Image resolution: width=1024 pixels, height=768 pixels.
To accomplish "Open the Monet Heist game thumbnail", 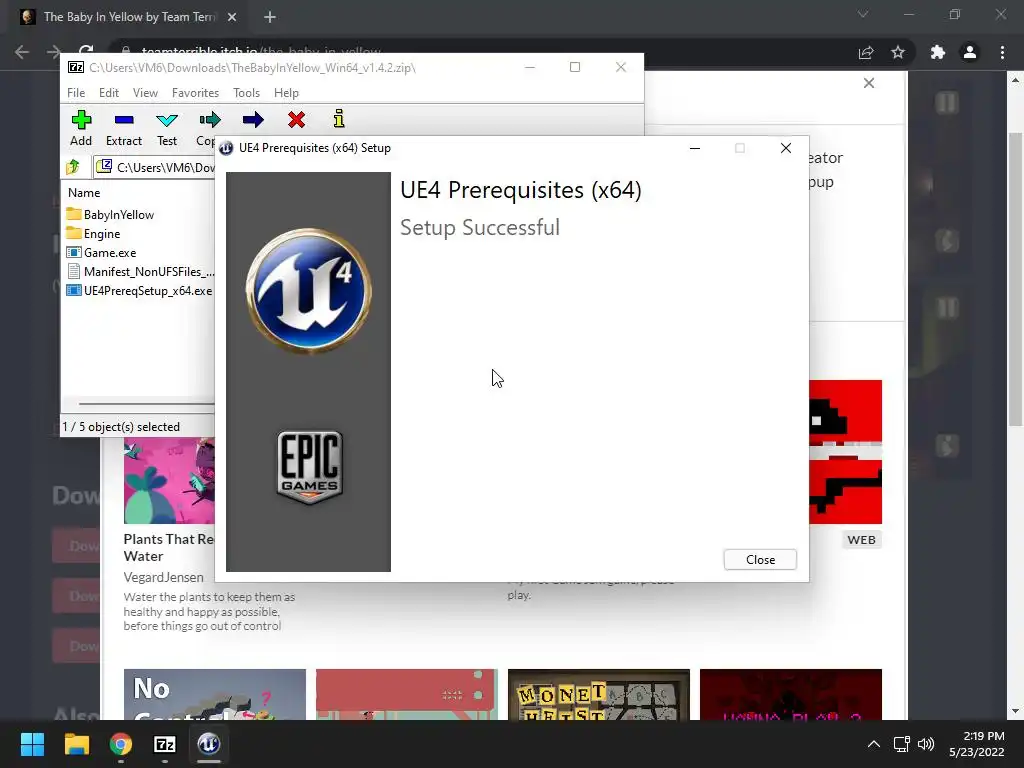I will point(599,694).
